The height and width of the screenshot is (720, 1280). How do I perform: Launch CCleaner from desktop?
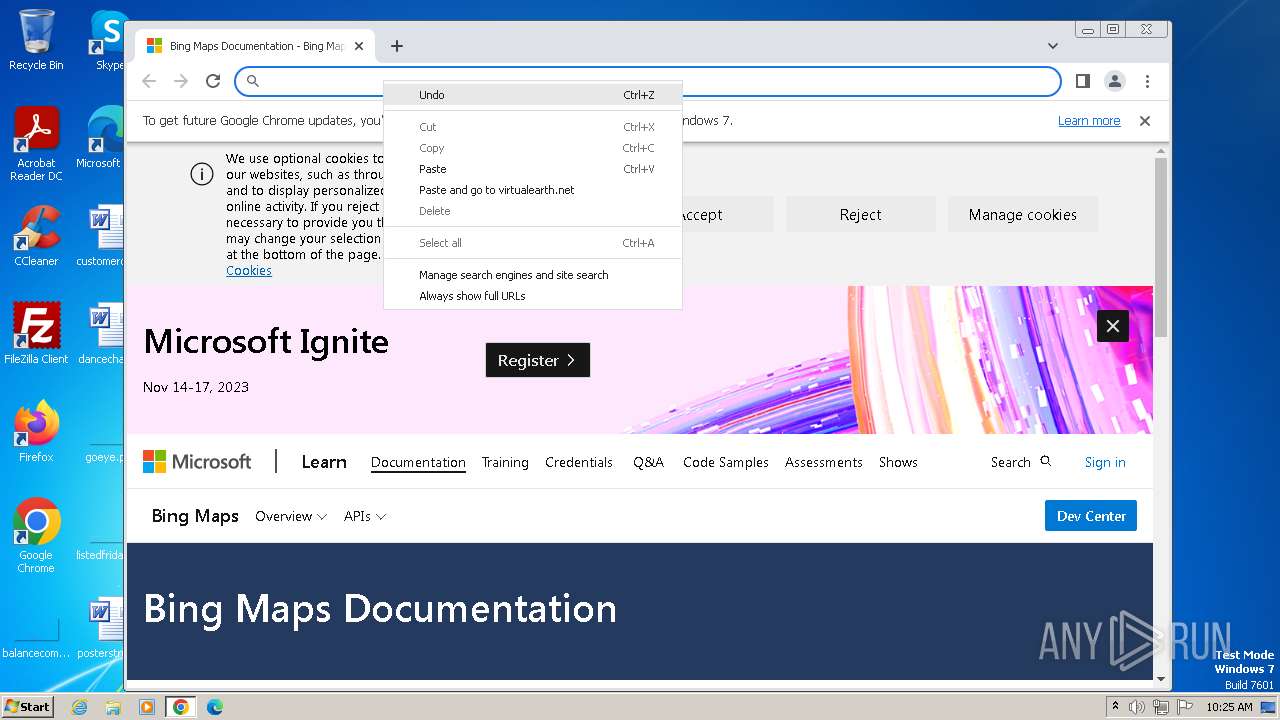[36, 236]
